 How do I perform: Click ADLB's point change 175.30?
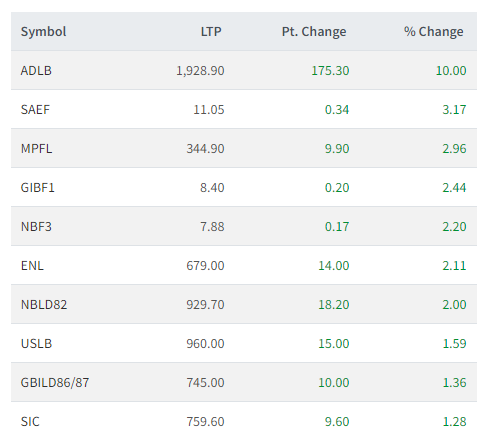click(x=330, y=71)
